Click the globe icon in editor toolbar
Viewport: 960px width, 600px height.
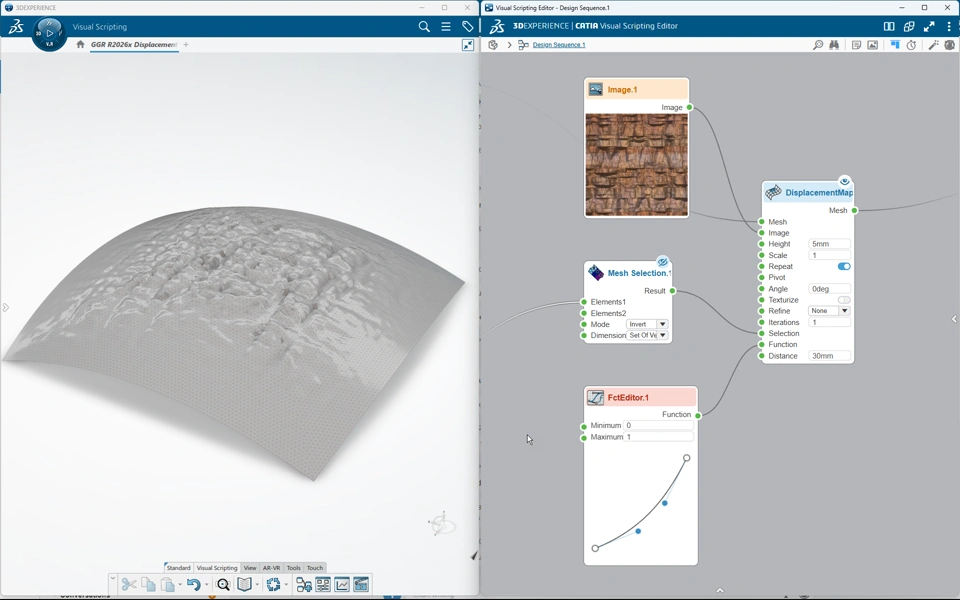pos(950,45)
